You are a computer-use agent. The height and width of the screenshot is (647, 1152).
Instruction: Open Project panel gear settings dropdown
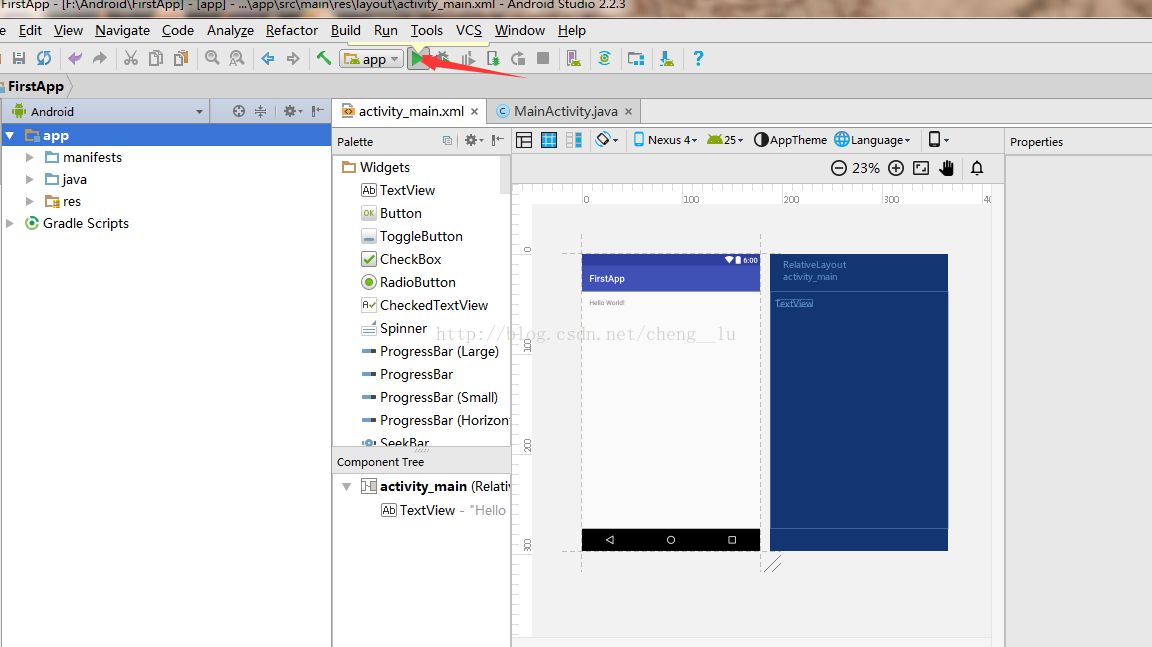[x=292, y=111]
